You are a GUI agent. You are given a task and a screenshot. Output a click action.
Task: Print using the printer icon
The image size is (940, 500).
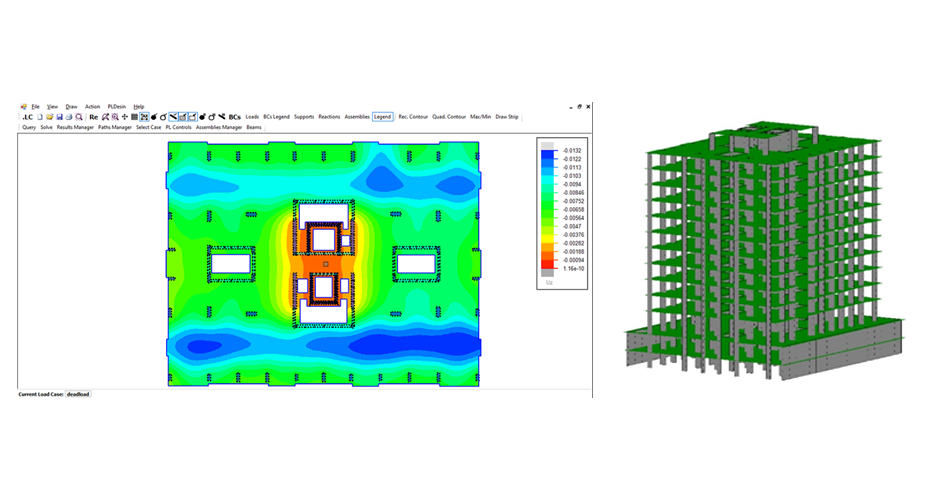[x=69, y=117]
